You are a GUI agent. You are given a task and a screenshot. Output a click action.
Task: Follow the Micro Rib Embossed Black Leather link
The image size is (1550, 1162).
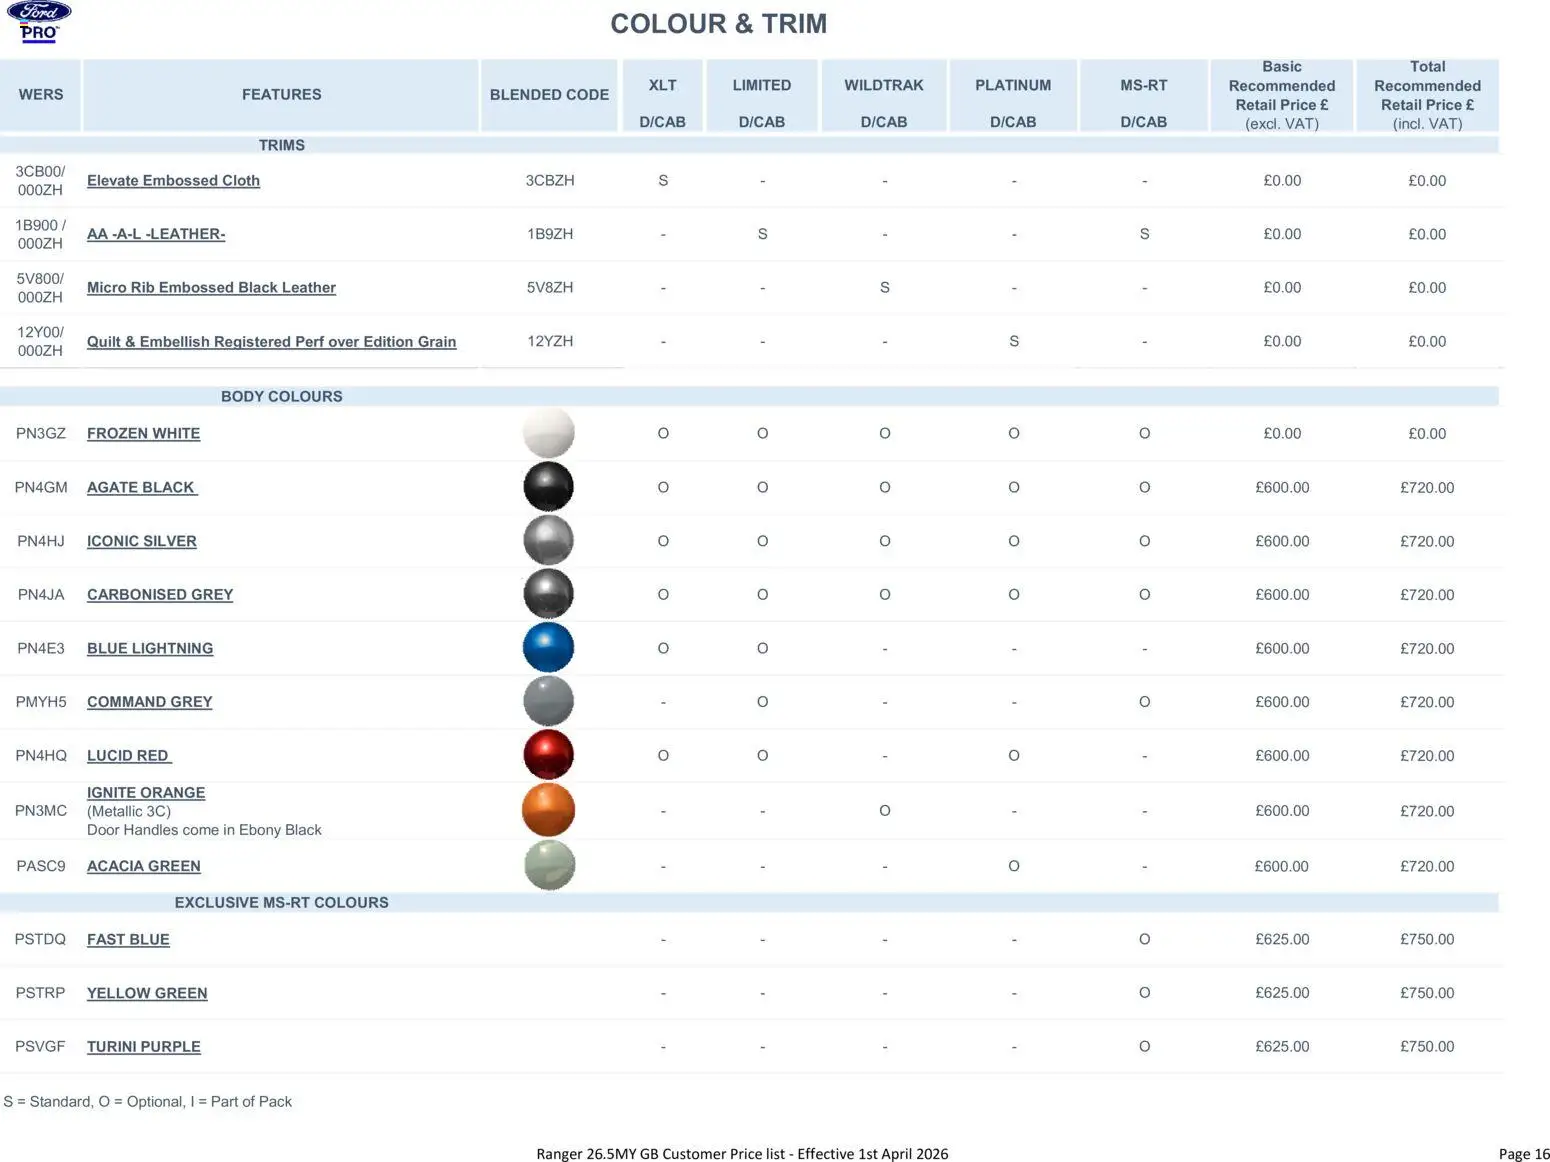[x=211, y=288]
